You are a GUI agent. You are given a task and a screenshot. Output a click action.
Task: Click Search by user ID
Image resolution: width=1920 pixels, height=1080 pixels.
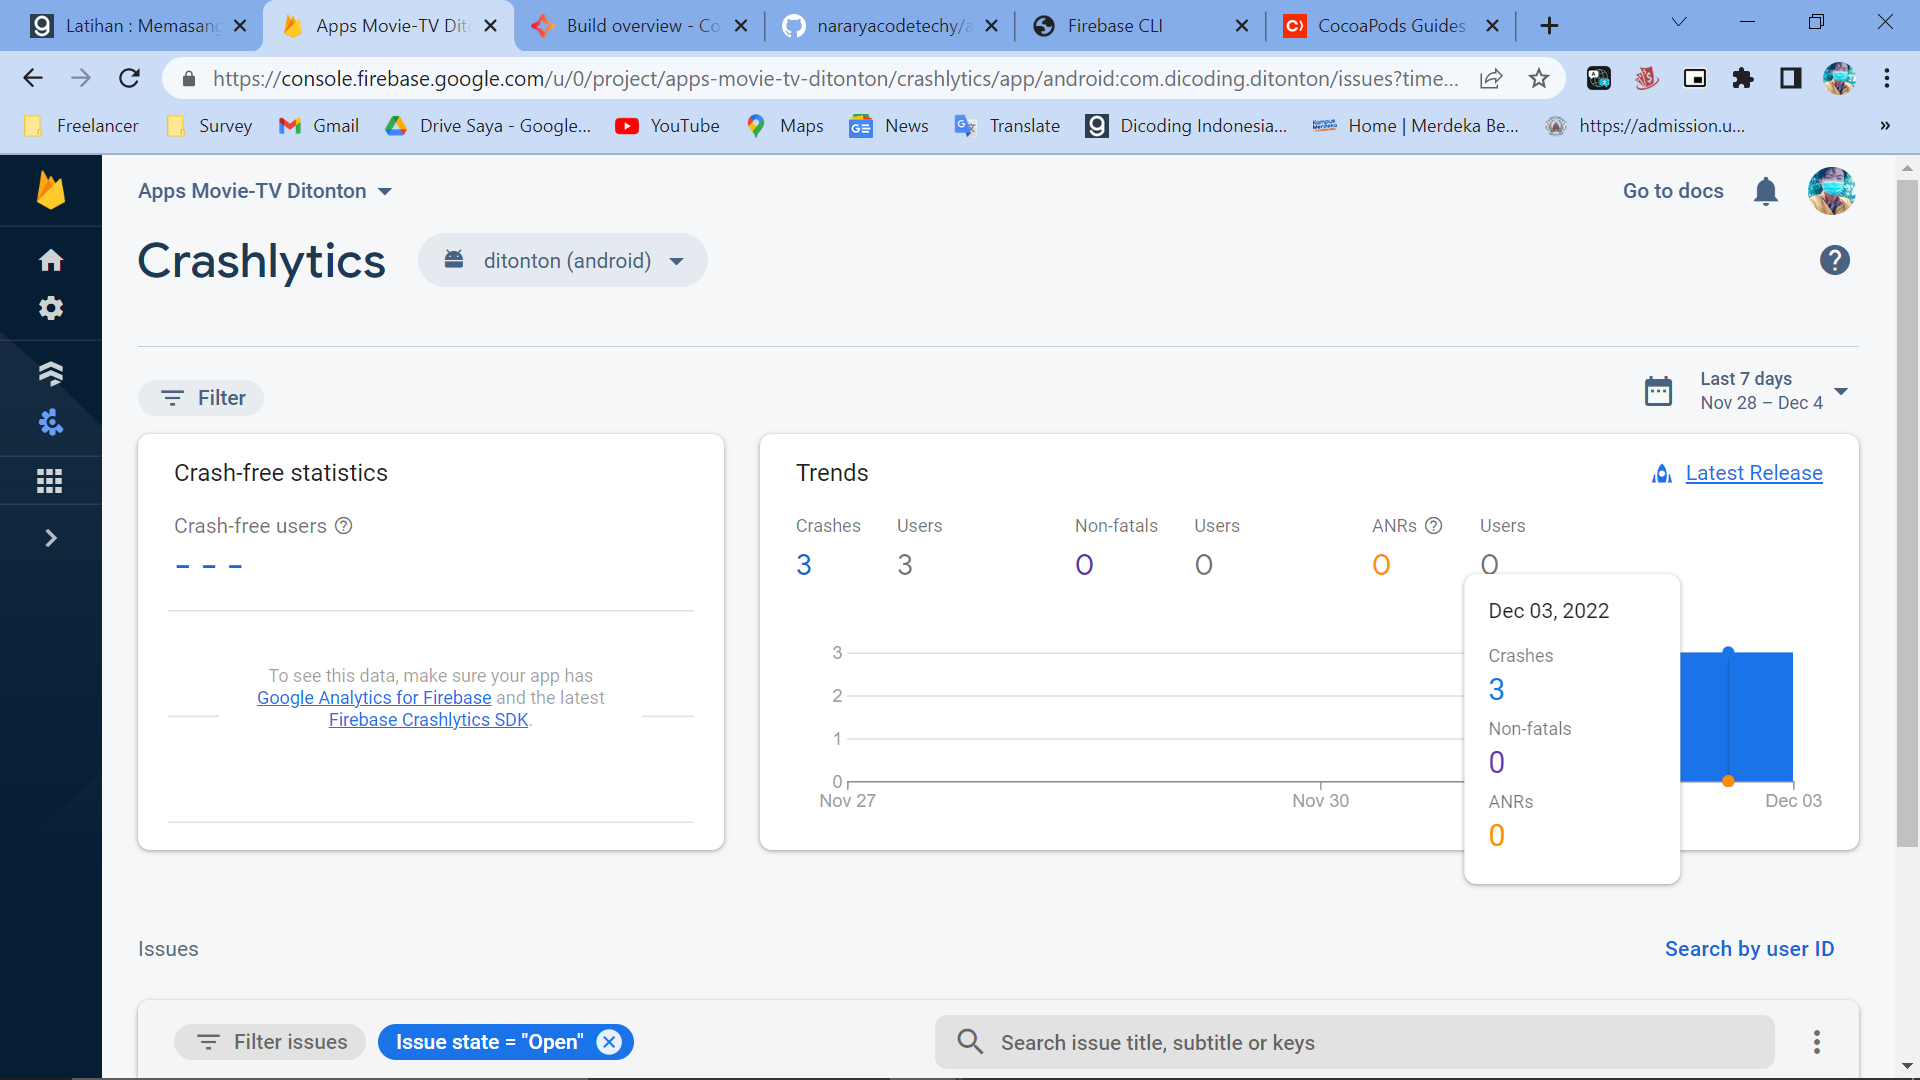tap(1749, 949)
